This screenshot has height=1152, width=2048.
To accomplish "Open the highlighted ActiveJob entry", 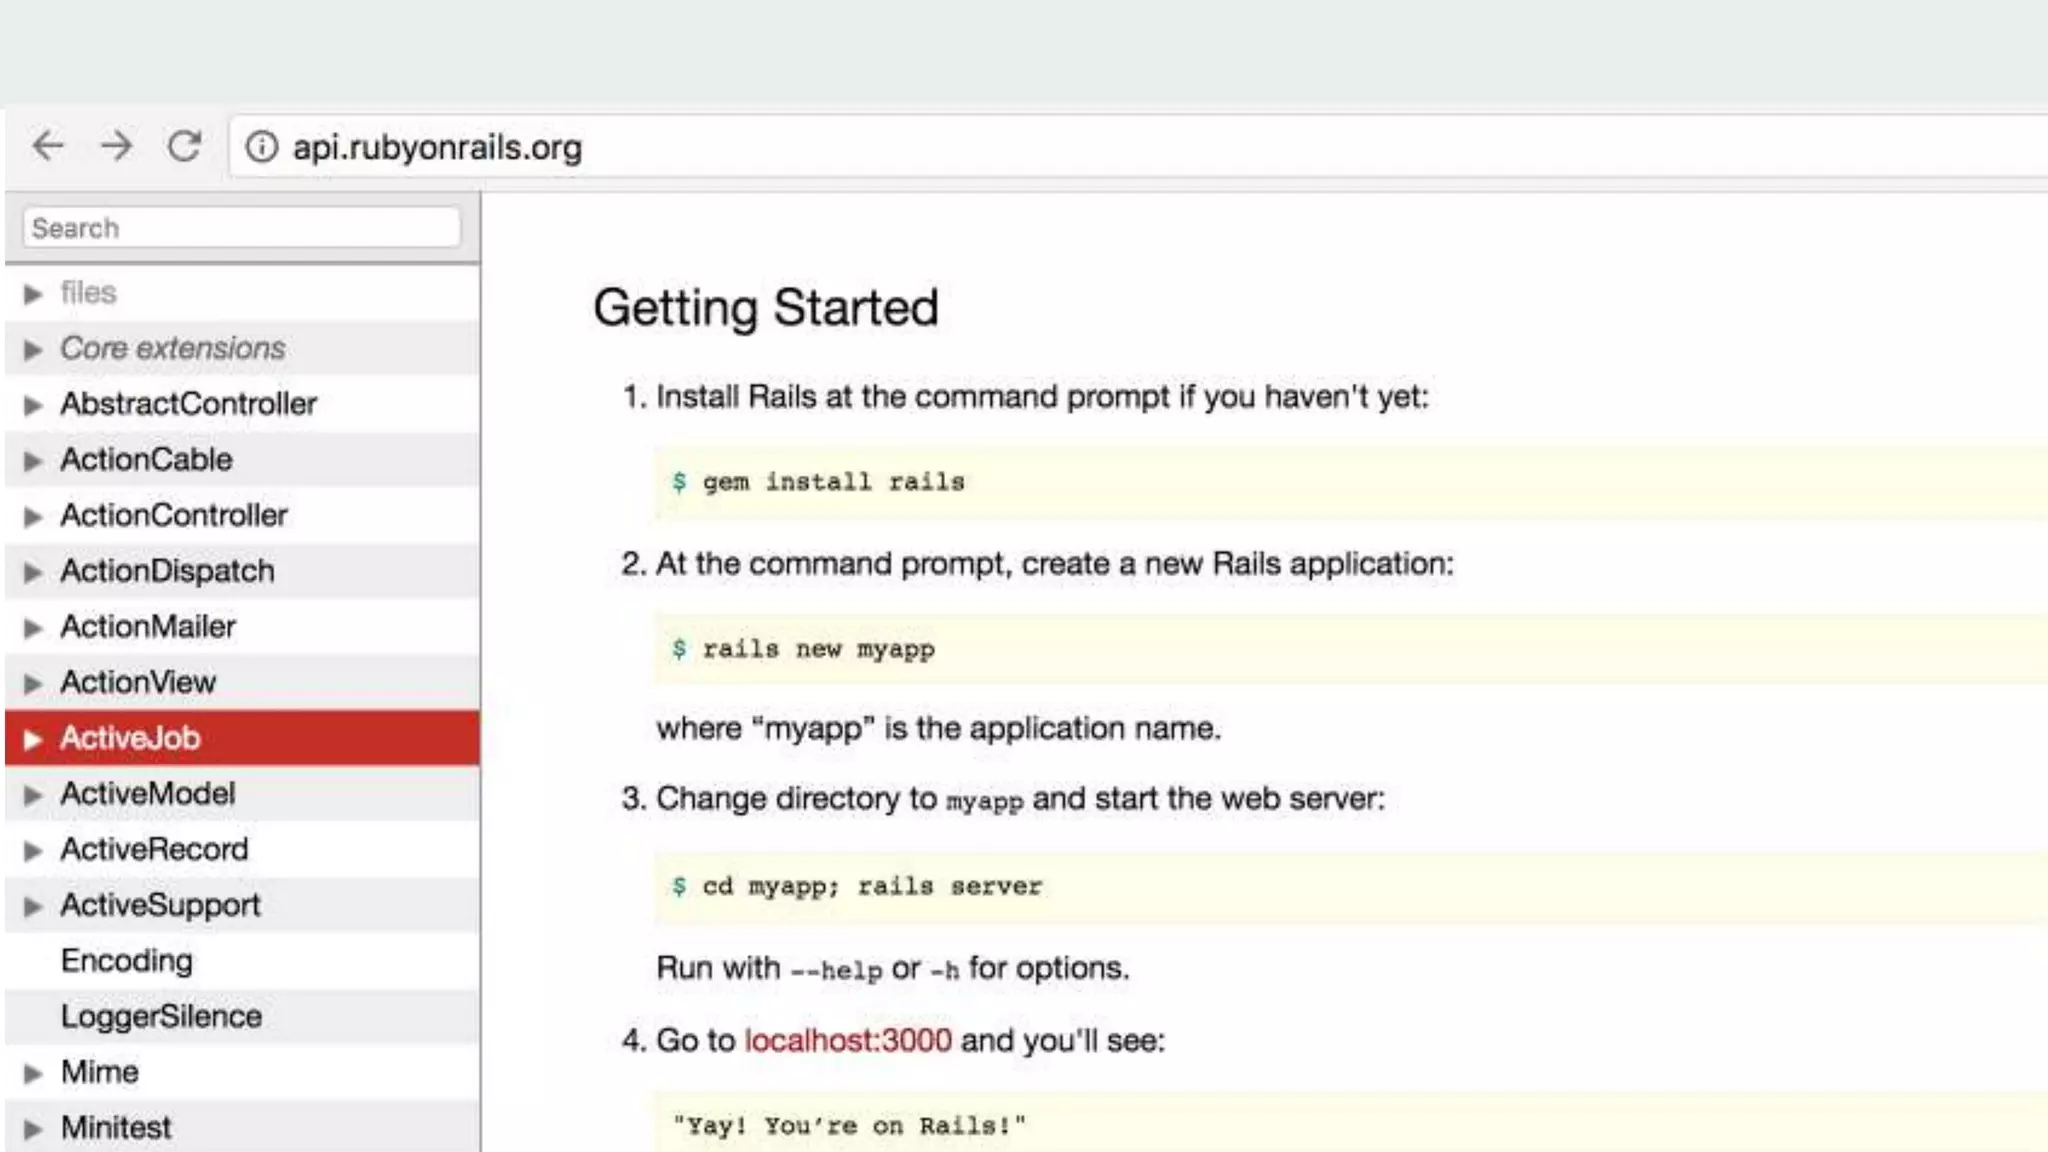I will pyautogui.click(x=130, y=738).
